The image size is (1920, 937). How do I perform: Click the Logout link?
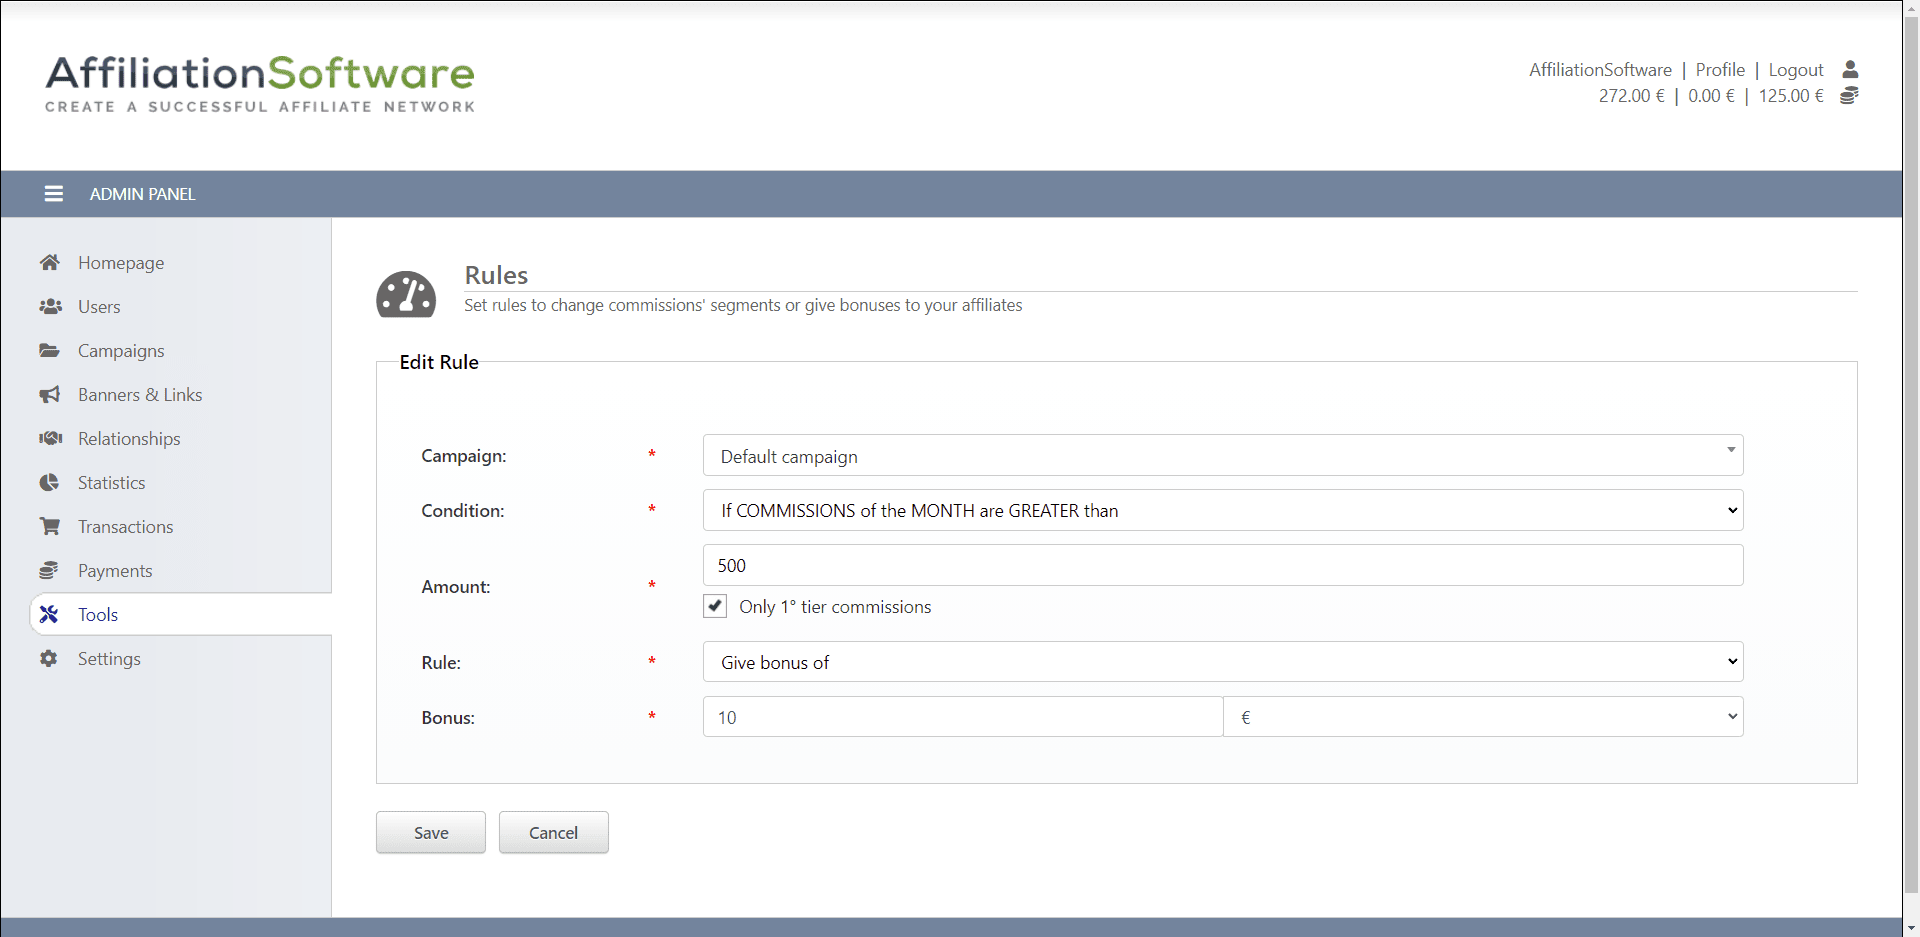click(x=1795, y=70)
